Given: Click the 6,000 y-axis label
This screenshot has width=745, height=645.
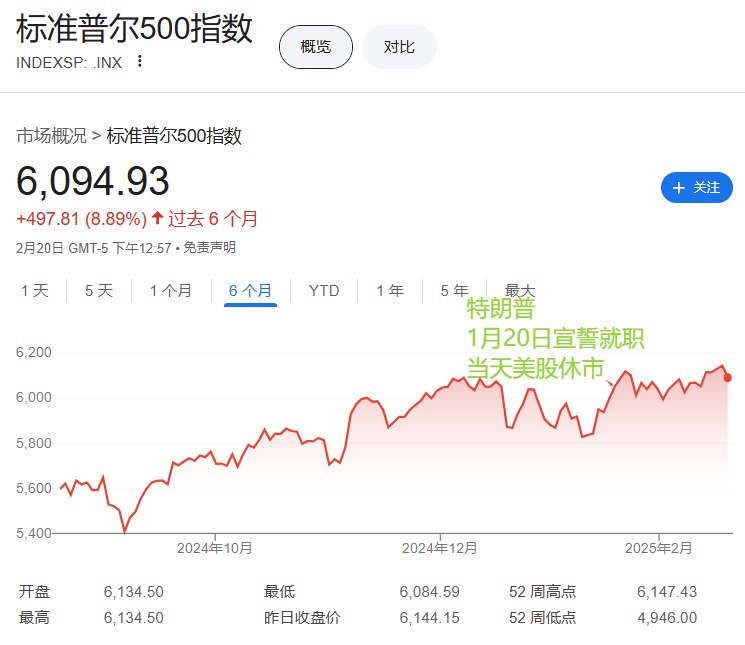Looking at the screenshot, I should (34, 397).
